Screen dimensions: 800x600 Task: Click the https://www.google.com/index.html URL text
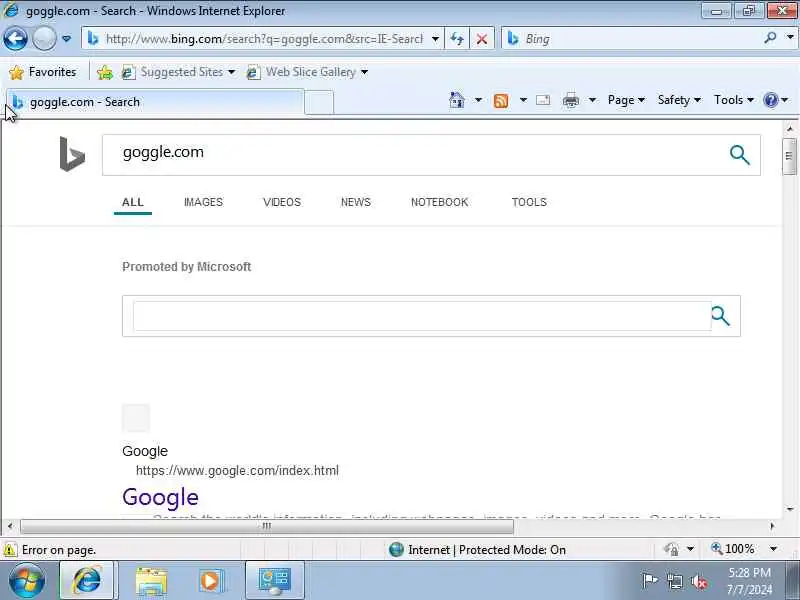237,470
